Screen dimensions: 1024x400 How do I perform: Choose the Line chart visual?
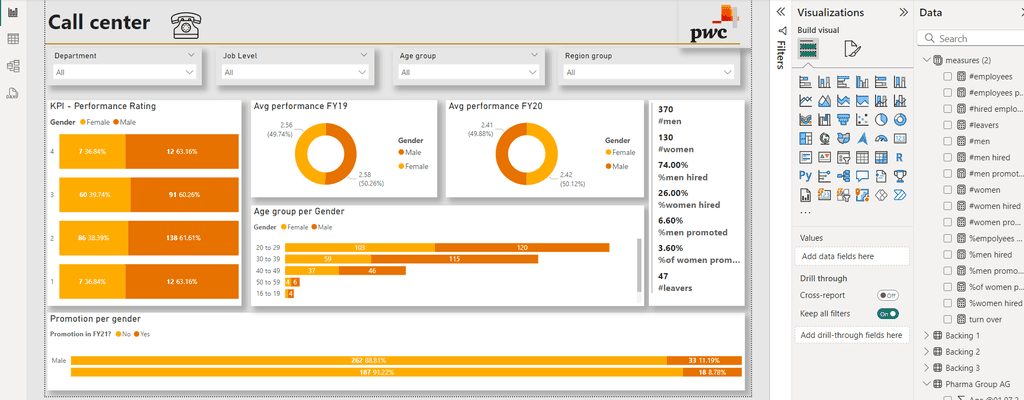point(805,101)
